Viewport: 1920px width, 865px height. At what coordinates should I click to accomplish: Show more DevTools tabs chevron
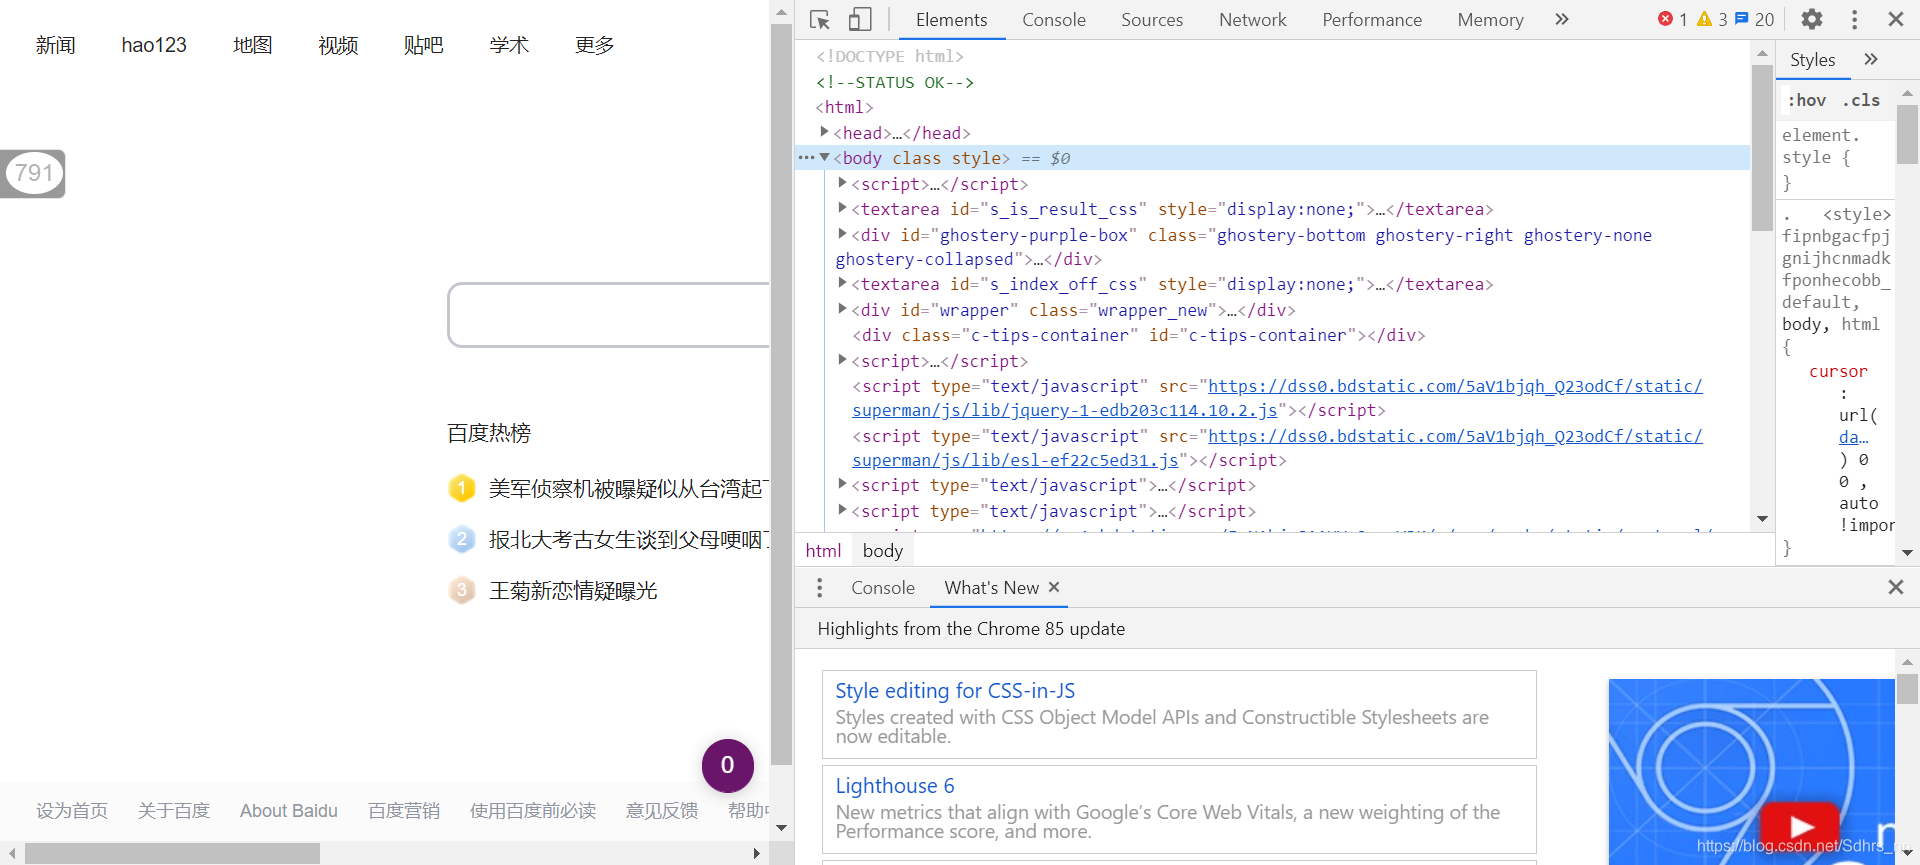(1562, 19)
